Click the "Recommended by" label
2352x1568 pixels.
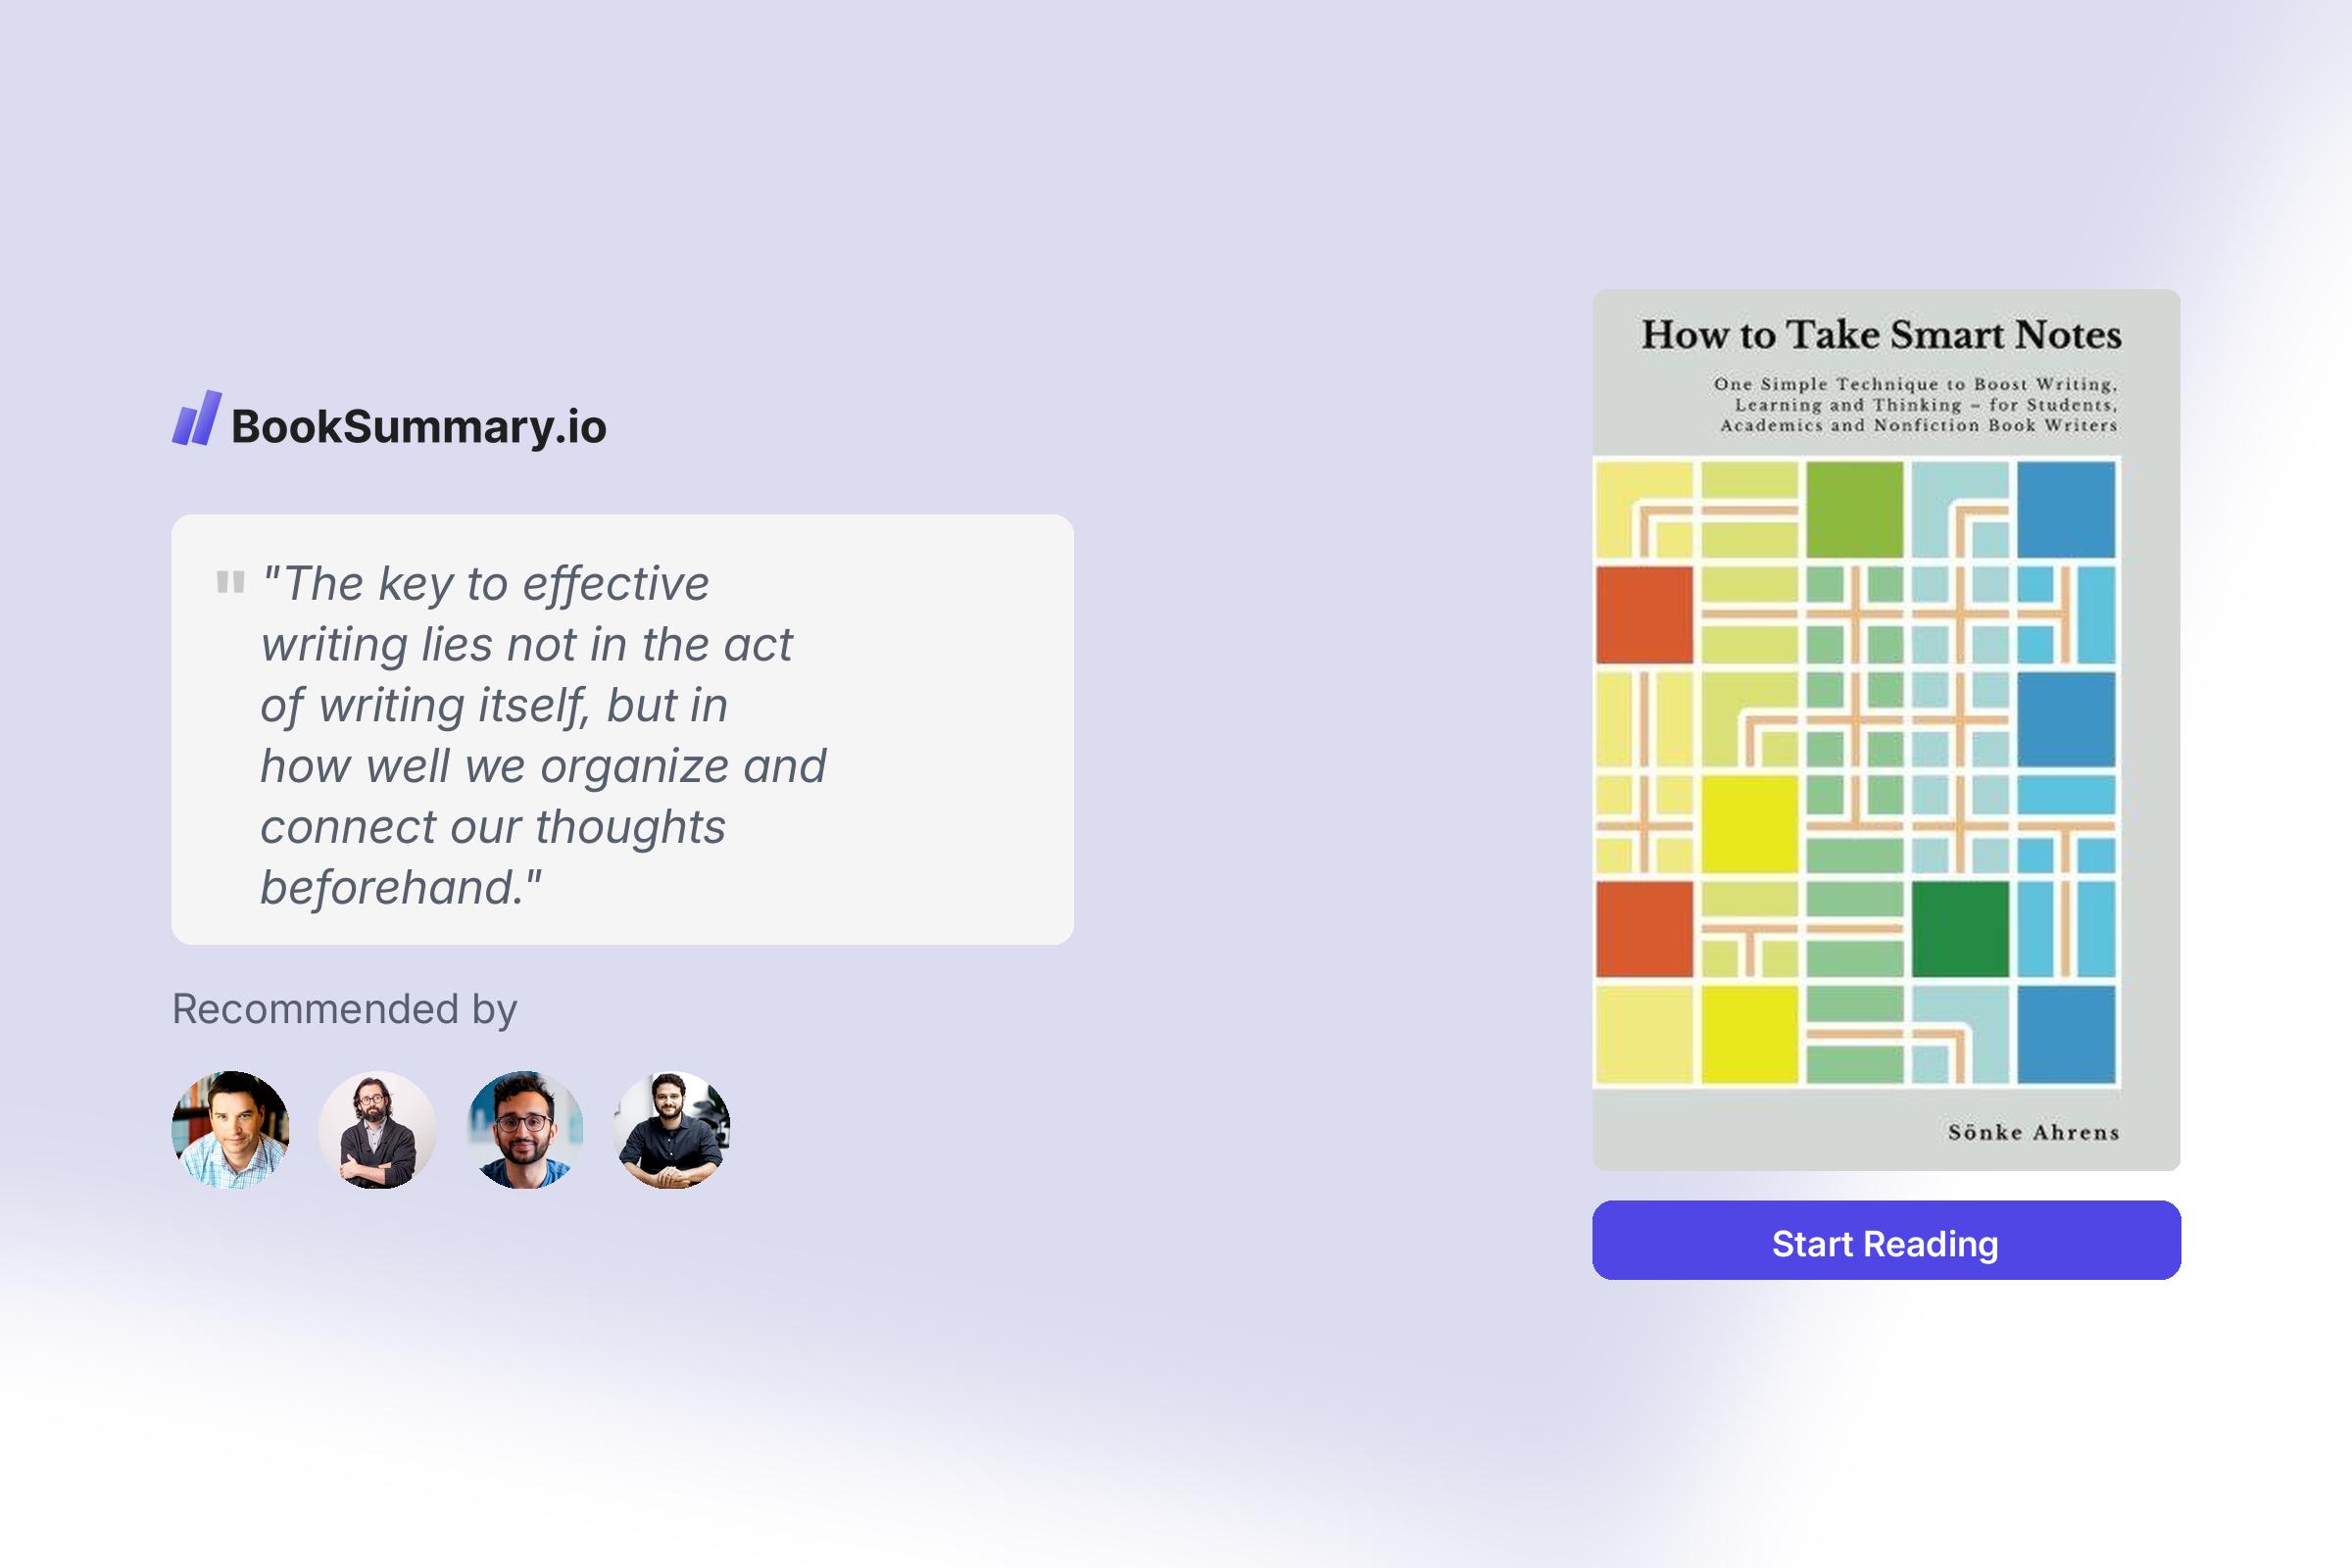344,1009
